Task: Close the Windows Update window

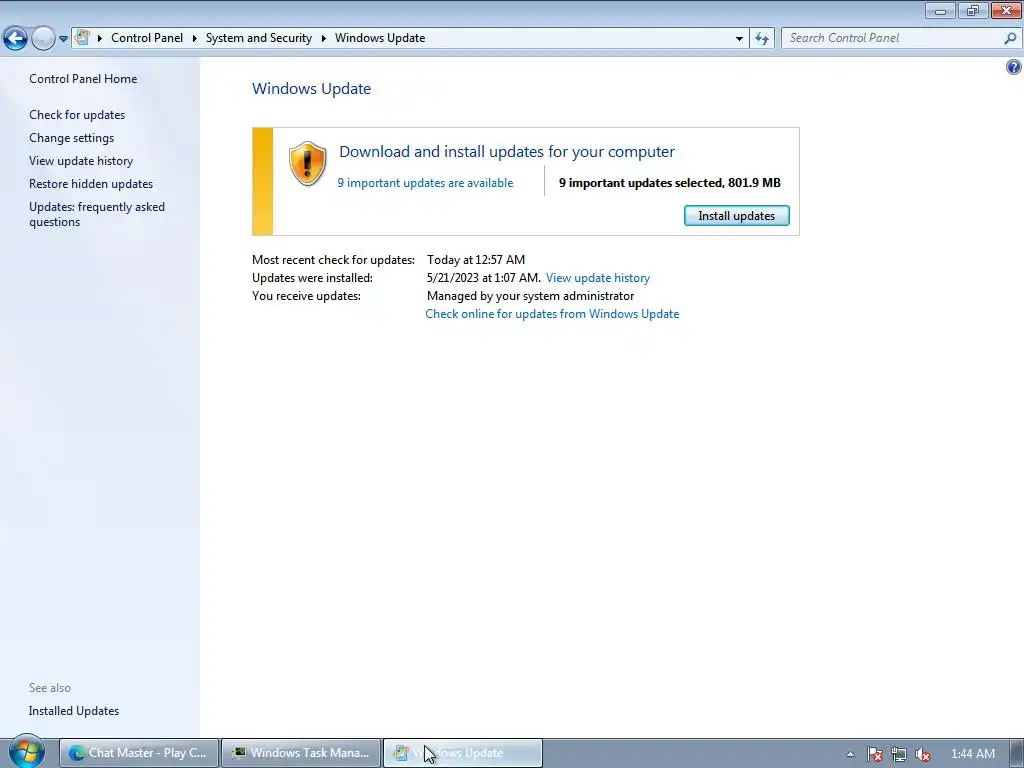Action: coord(1006,10)
